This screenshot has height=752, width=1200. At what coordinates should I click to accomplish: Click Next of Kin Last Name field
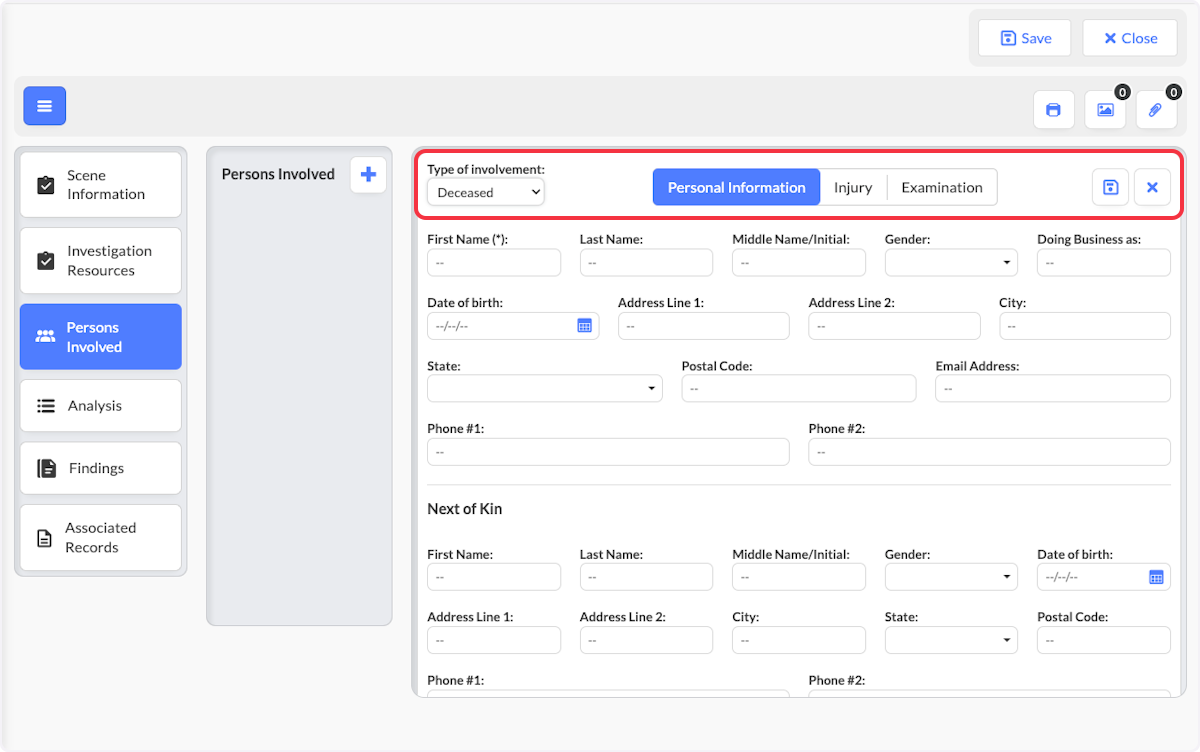646,577
